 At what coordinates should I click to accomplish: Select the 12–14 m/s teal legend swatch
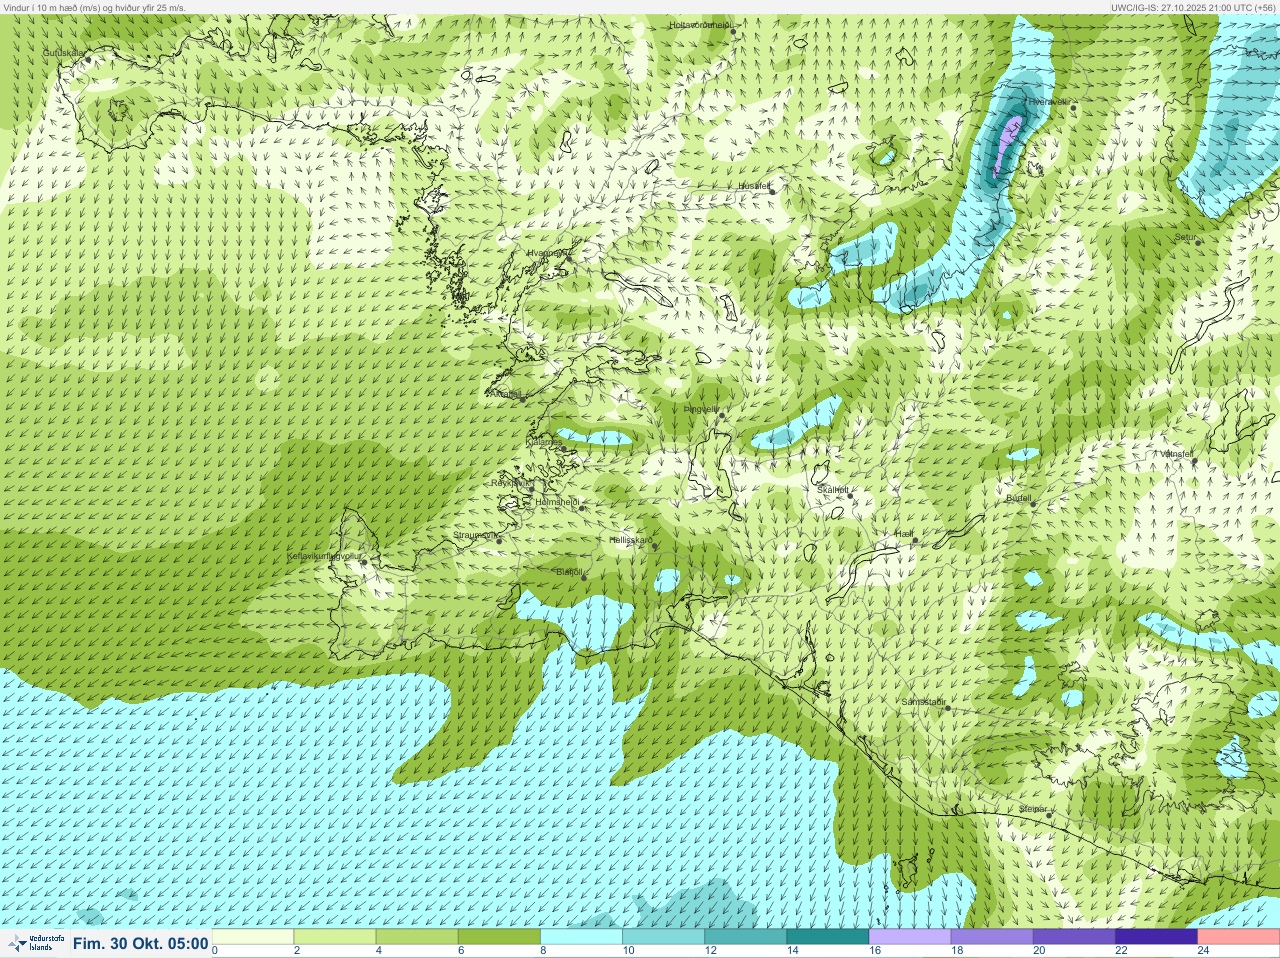745,937
